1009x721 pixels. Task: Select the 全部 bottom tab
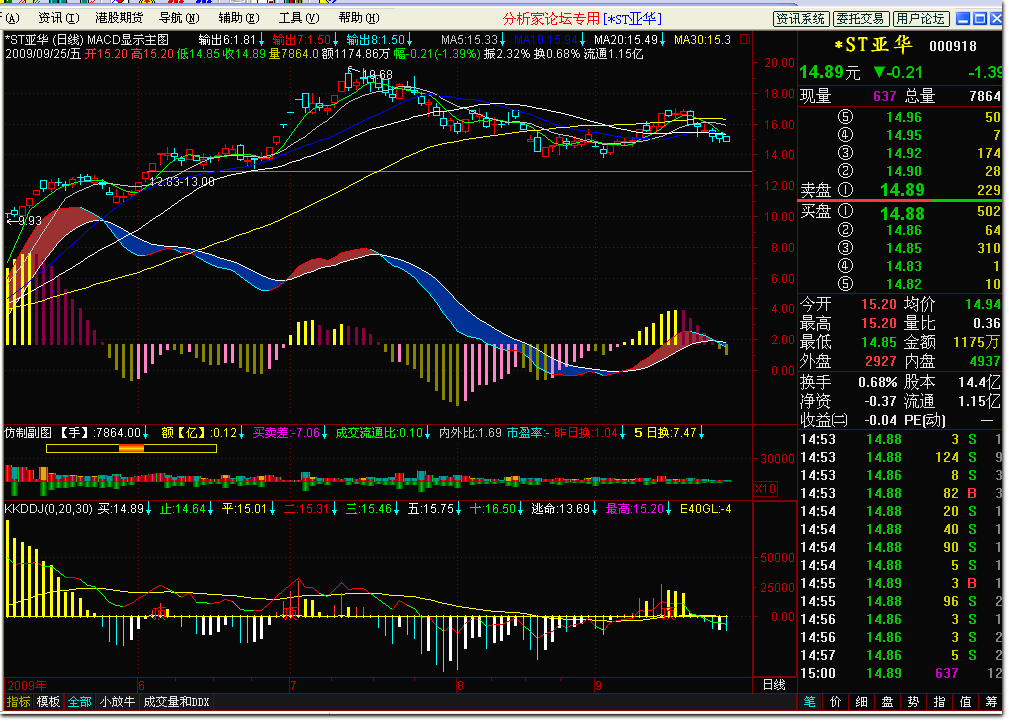tap(80, 702)
